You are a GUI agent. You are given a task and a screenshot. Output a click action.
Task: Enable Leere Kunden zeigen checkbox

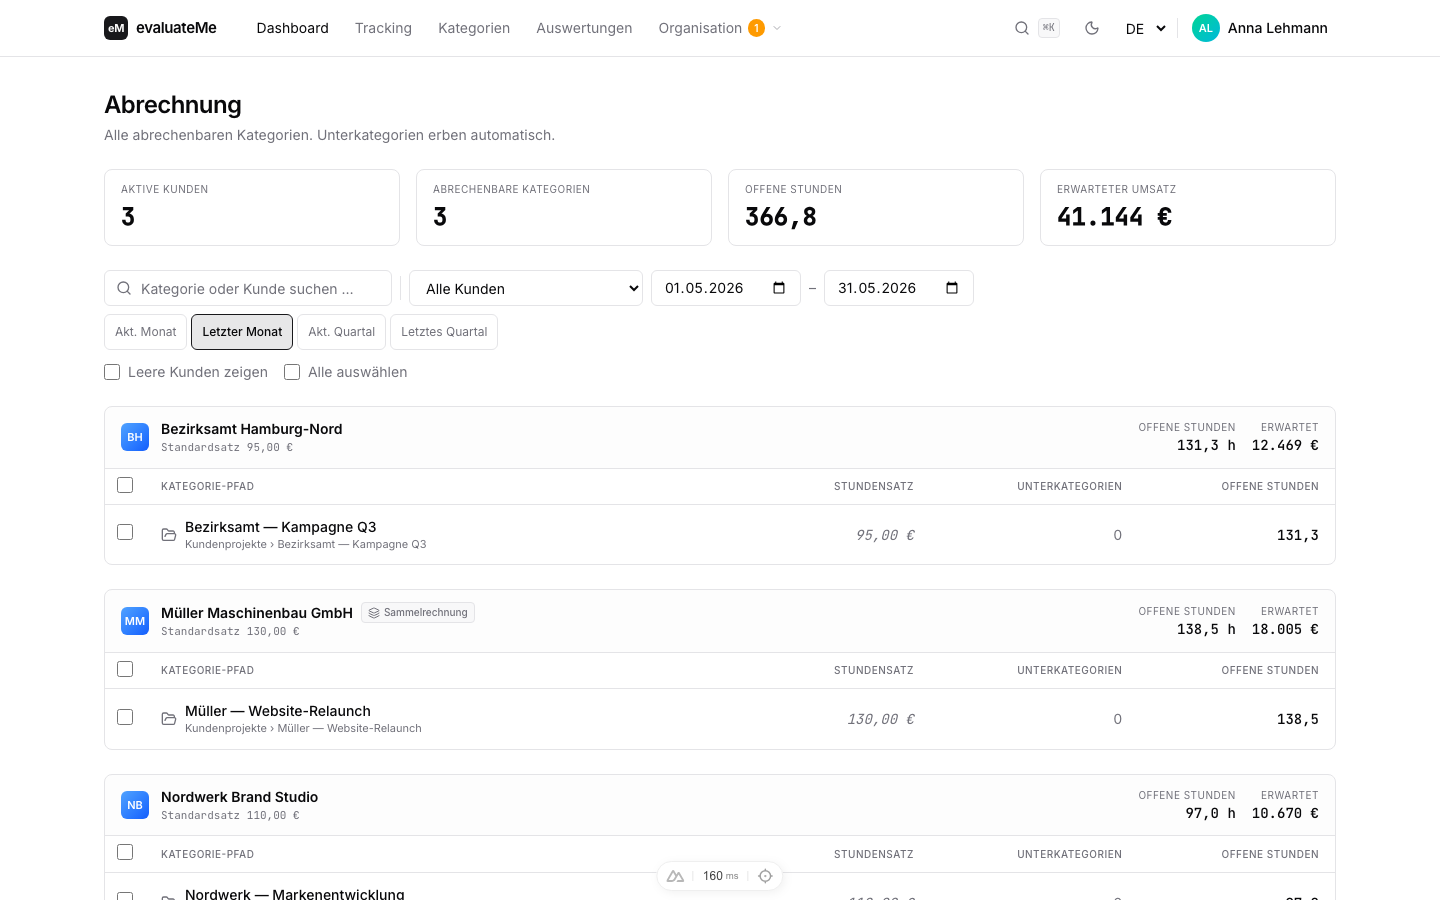[112, 372]
